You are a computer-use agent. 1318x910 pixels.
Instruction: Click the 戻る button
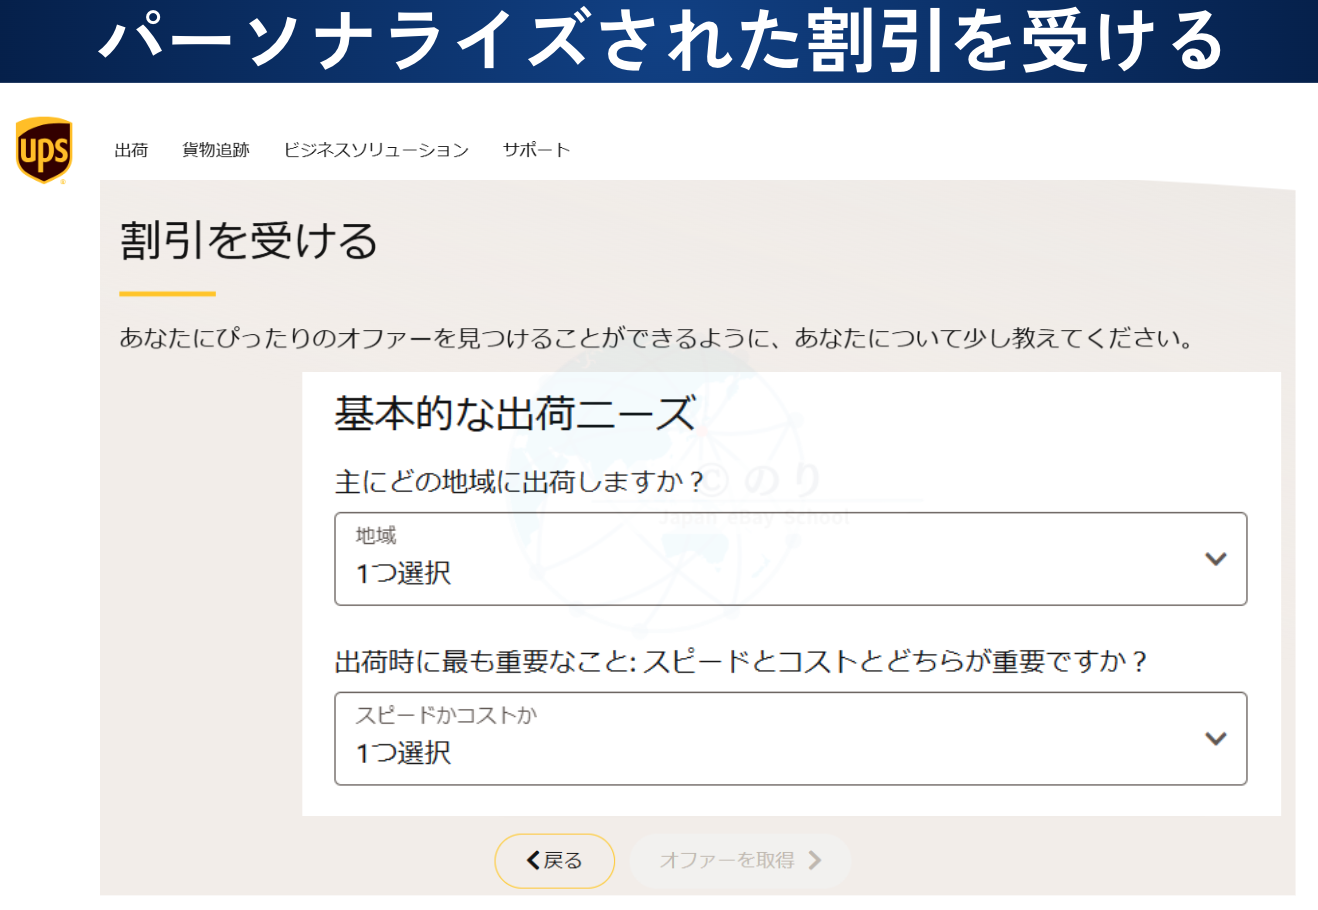click(555, 861)
